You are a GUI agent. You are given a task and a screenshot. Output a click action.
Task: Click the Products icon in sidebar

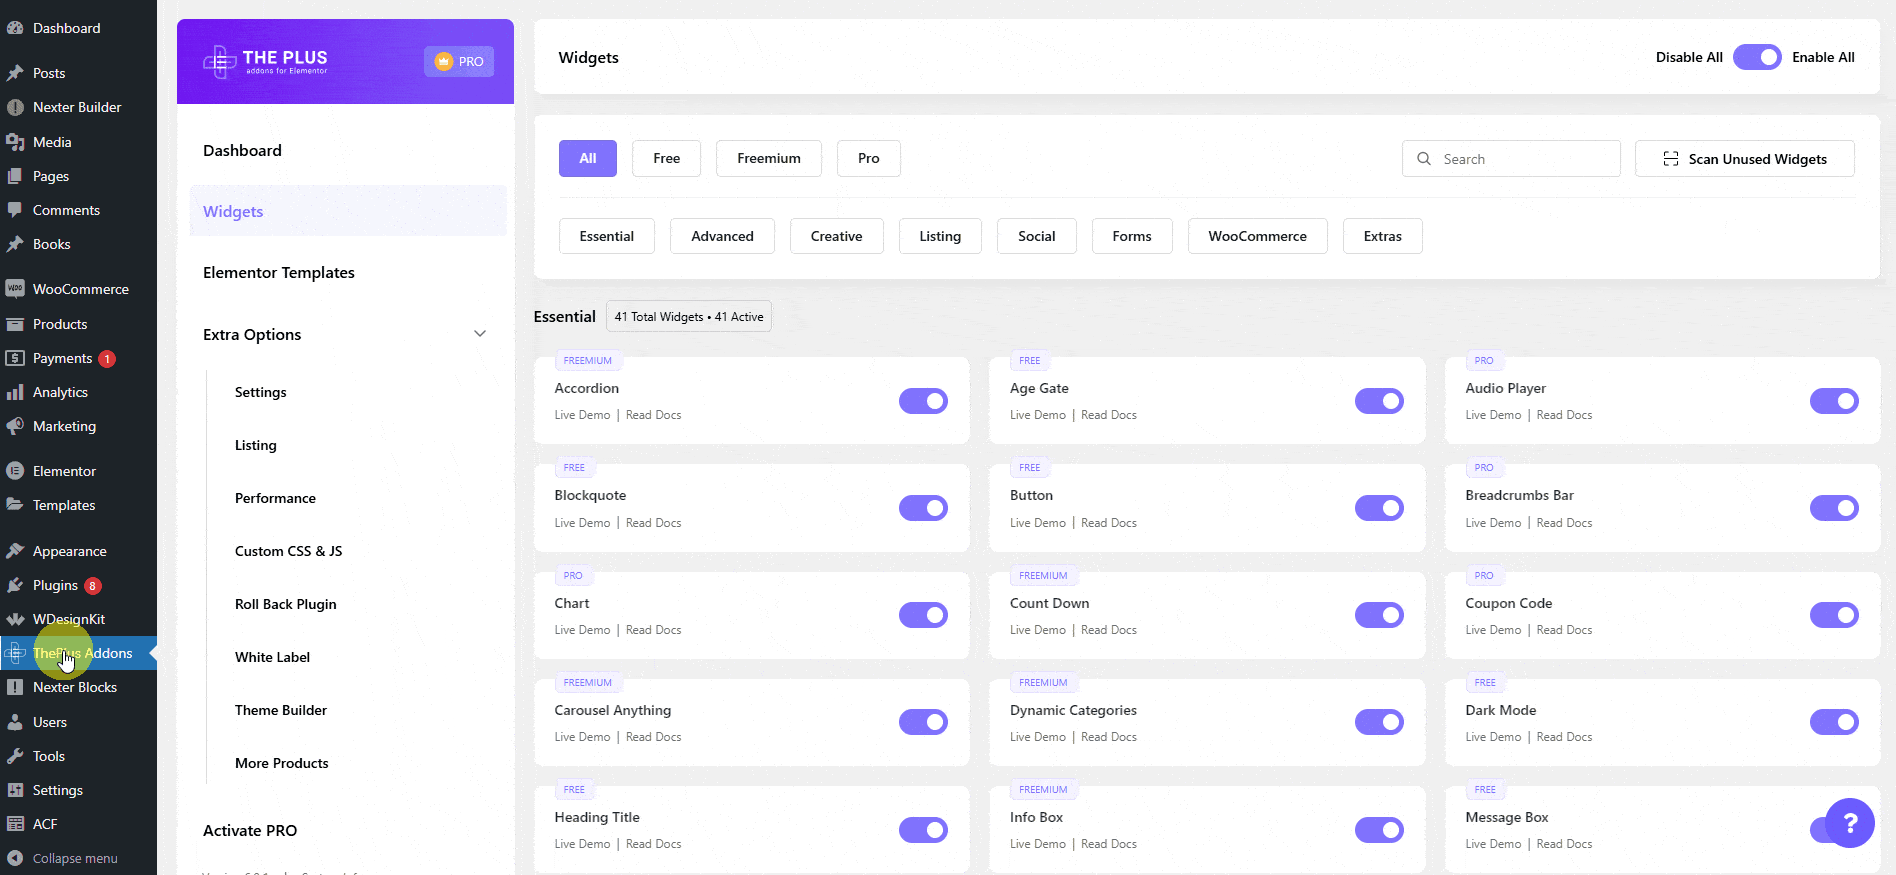[x=15, y=324]
